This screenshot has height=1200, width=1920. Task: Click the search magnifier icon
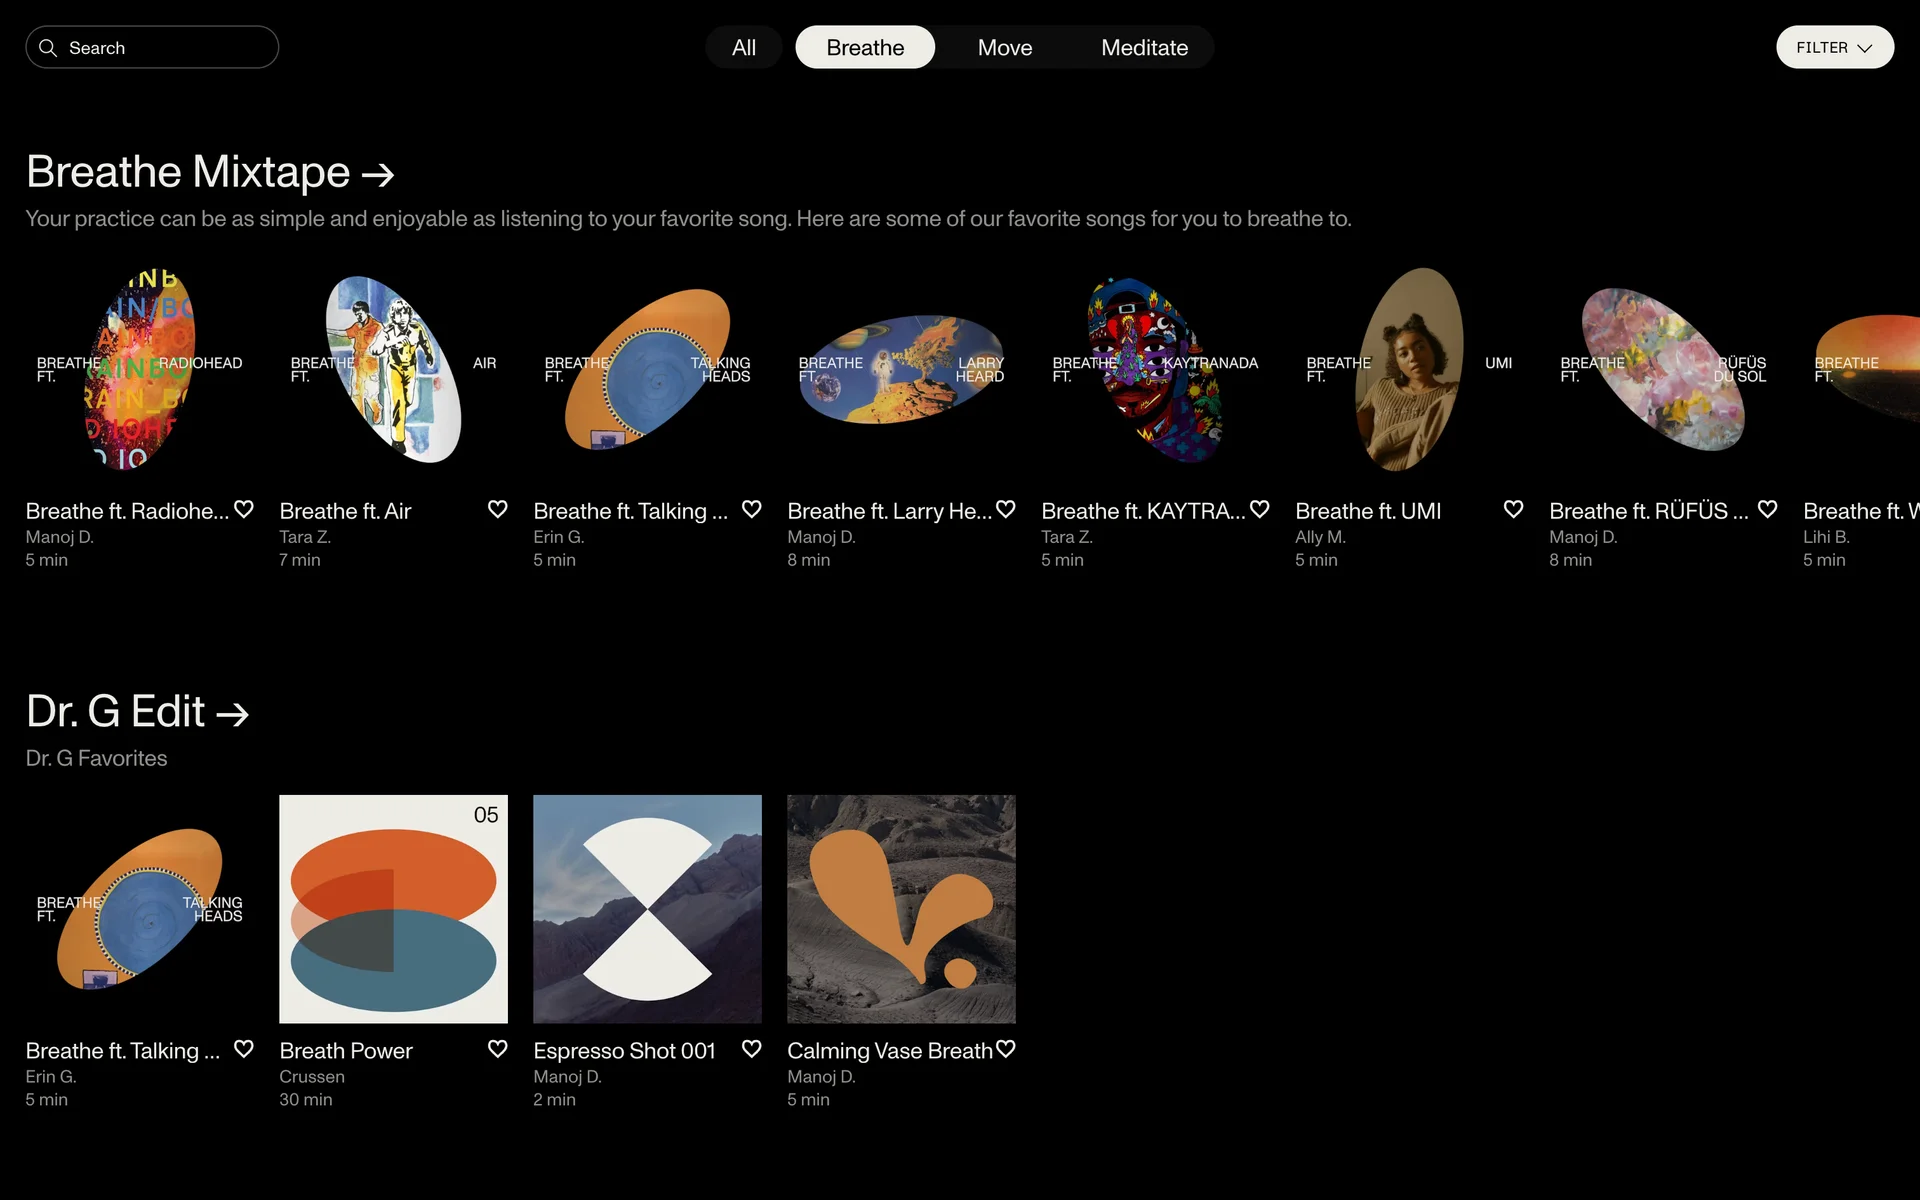tap(47, 48)
